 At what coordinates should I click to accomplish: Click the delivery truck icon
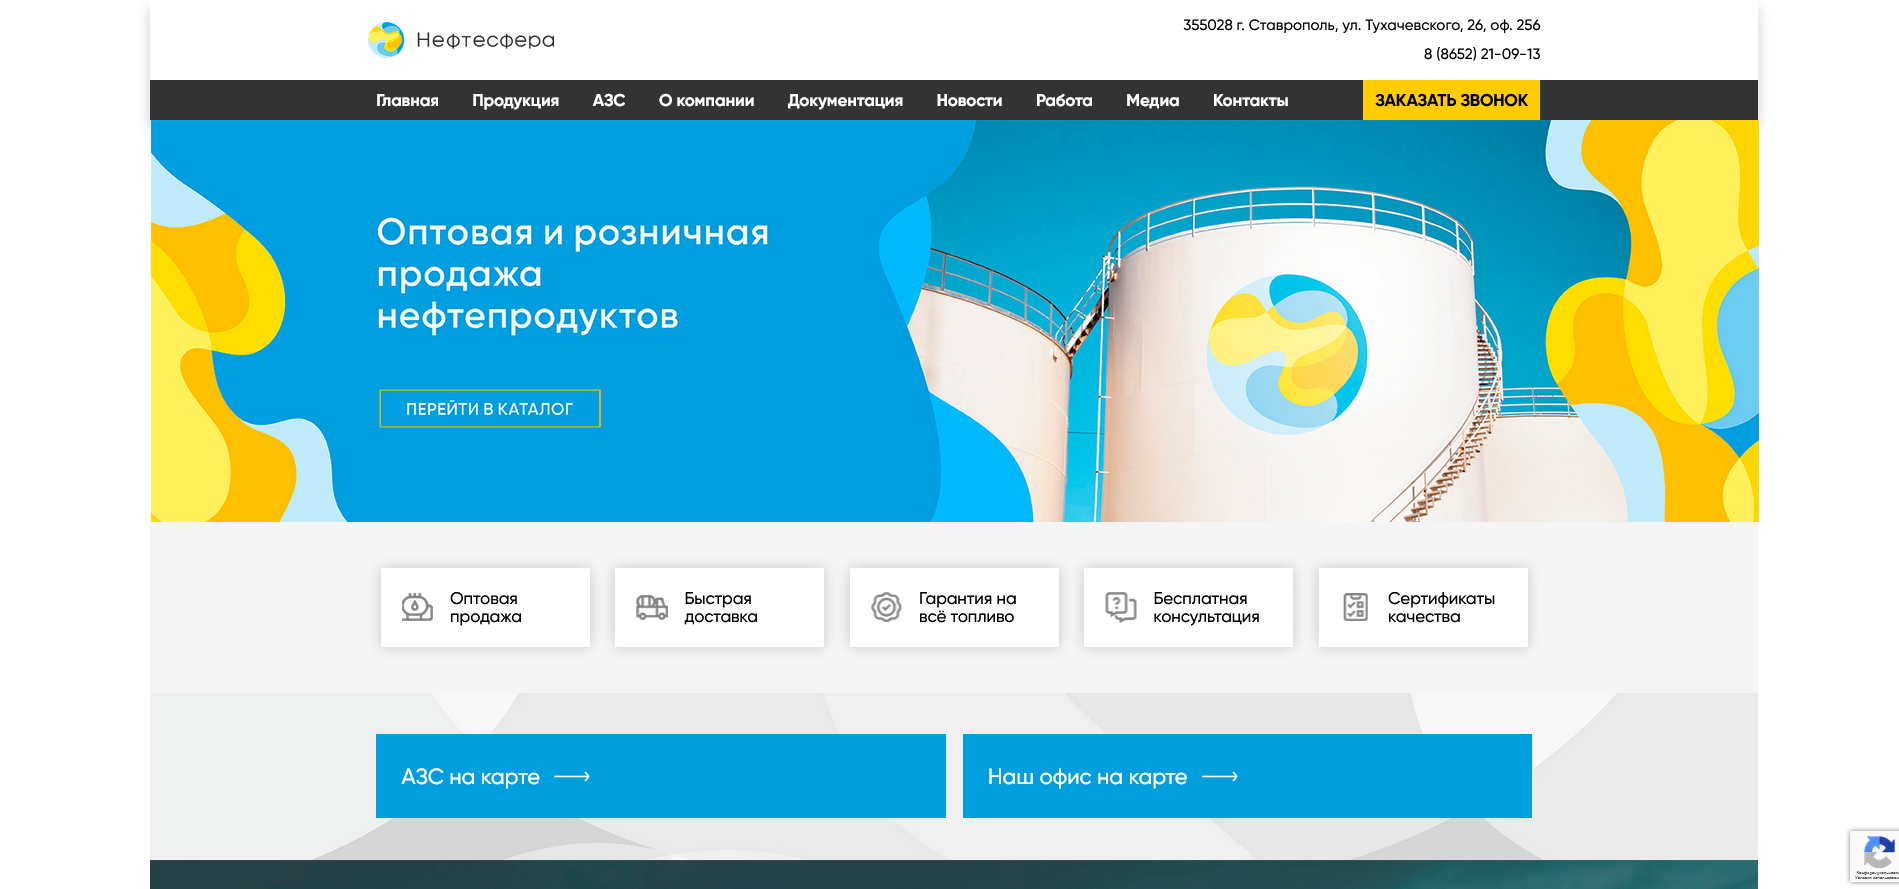(x=652, y=607)
